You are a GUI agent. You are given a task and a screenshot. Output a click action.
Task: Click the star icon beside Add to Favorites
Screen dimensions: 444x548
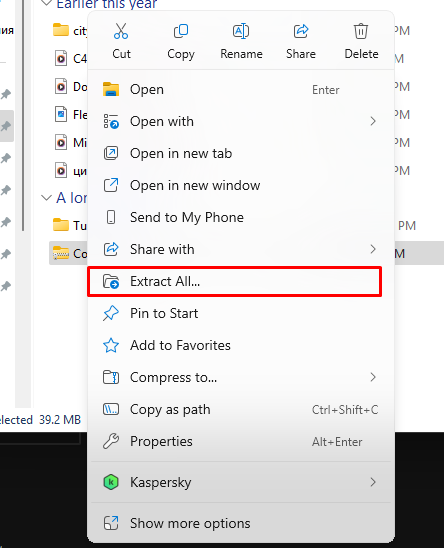point(111,345)
